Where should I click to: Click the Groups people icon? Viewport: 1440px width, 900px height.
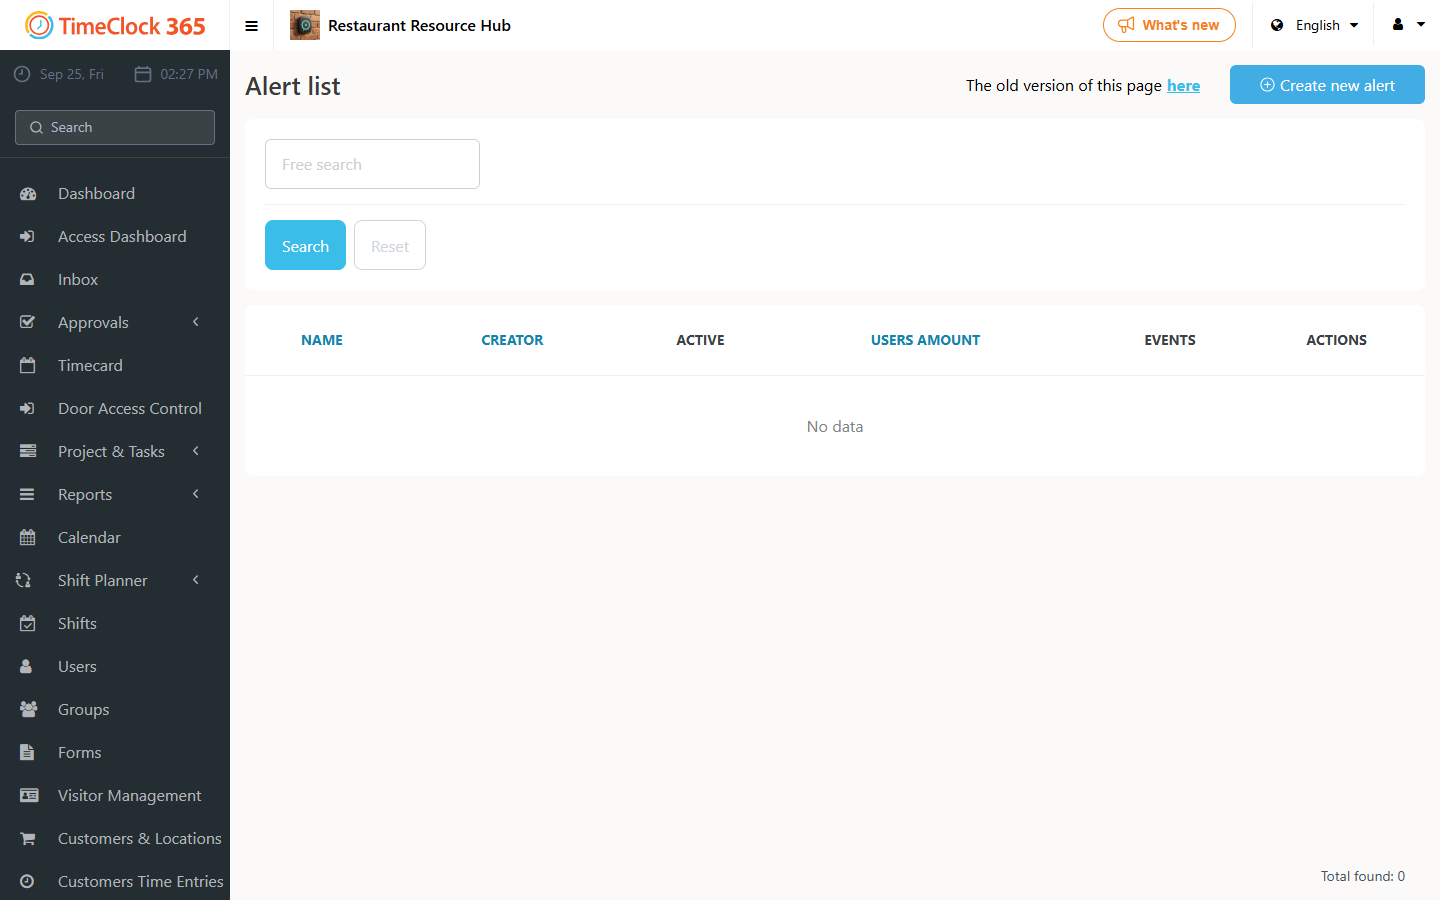click(28, 709)
